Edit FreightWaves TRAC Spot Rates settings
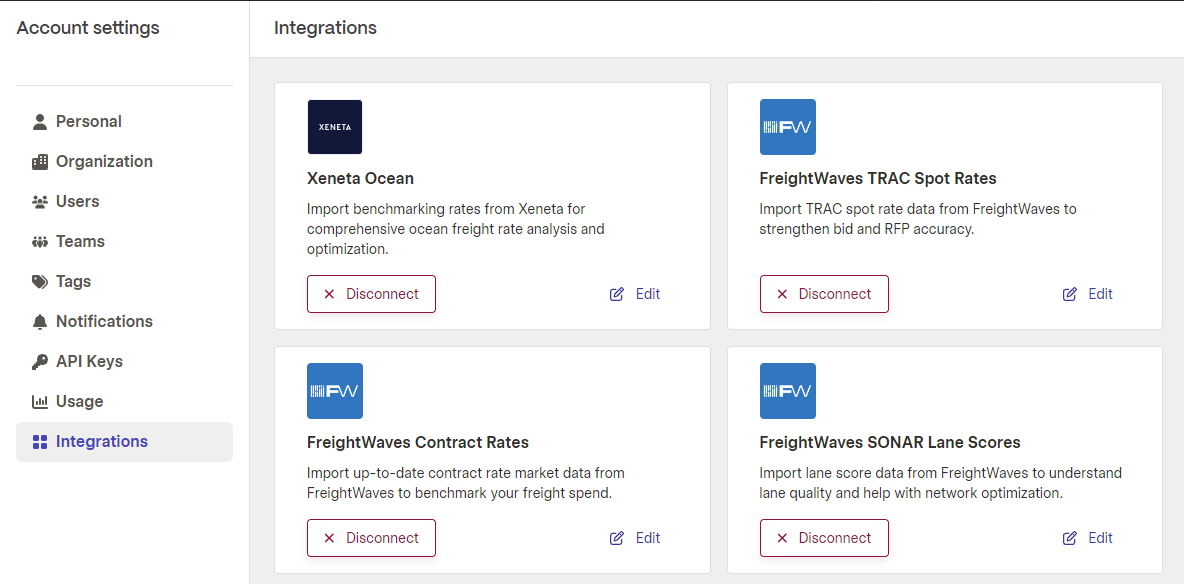 point(1088,294)
